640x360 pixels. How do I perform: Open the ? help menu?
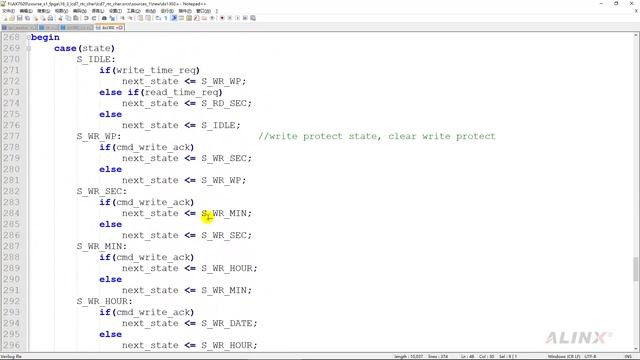click(x=216, y=11)
